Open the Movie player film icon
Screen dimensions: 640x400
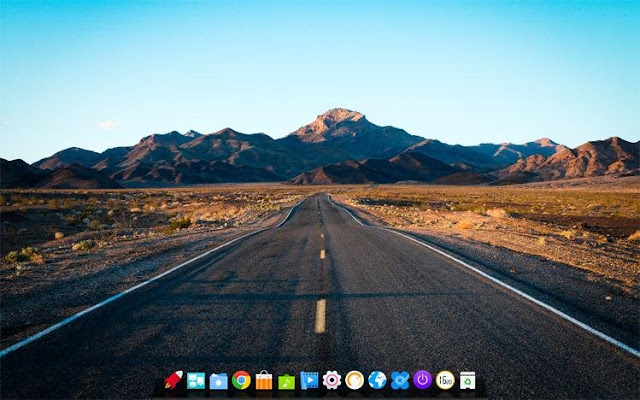pyautogui.click(x=309, y=380)
